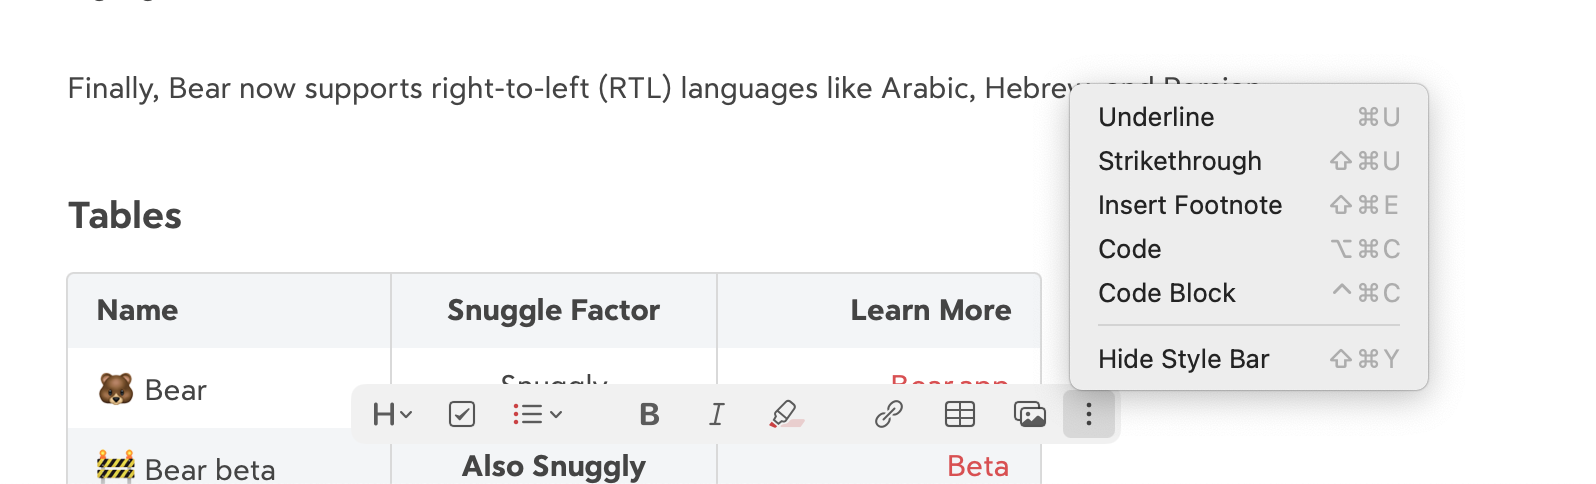The width and height of the screenshot is (1596, 484).
Task: Expand the list style dropdown
Action: (x=537, y=414)
